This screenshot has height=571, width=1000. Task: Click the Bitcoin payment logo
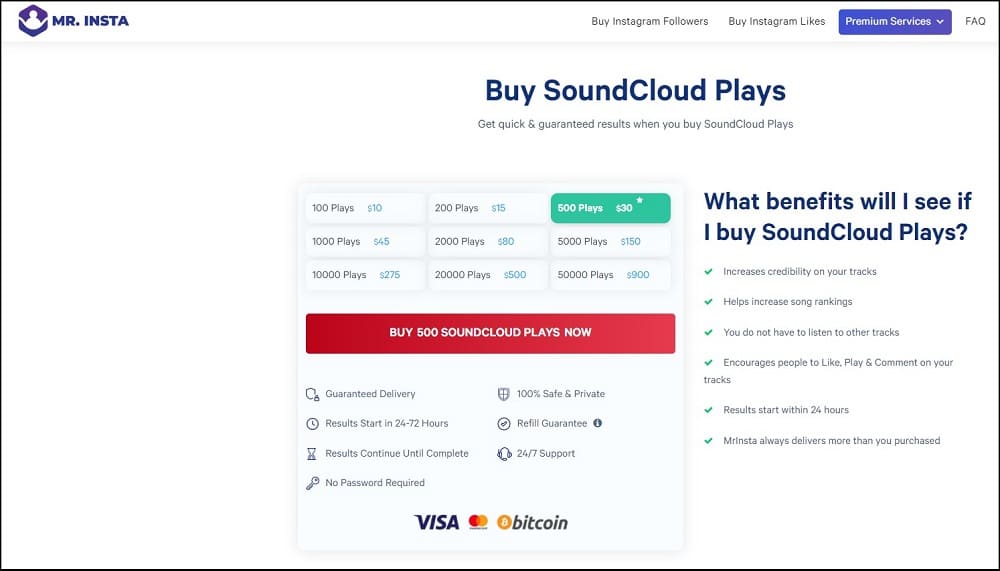[532, 523]
